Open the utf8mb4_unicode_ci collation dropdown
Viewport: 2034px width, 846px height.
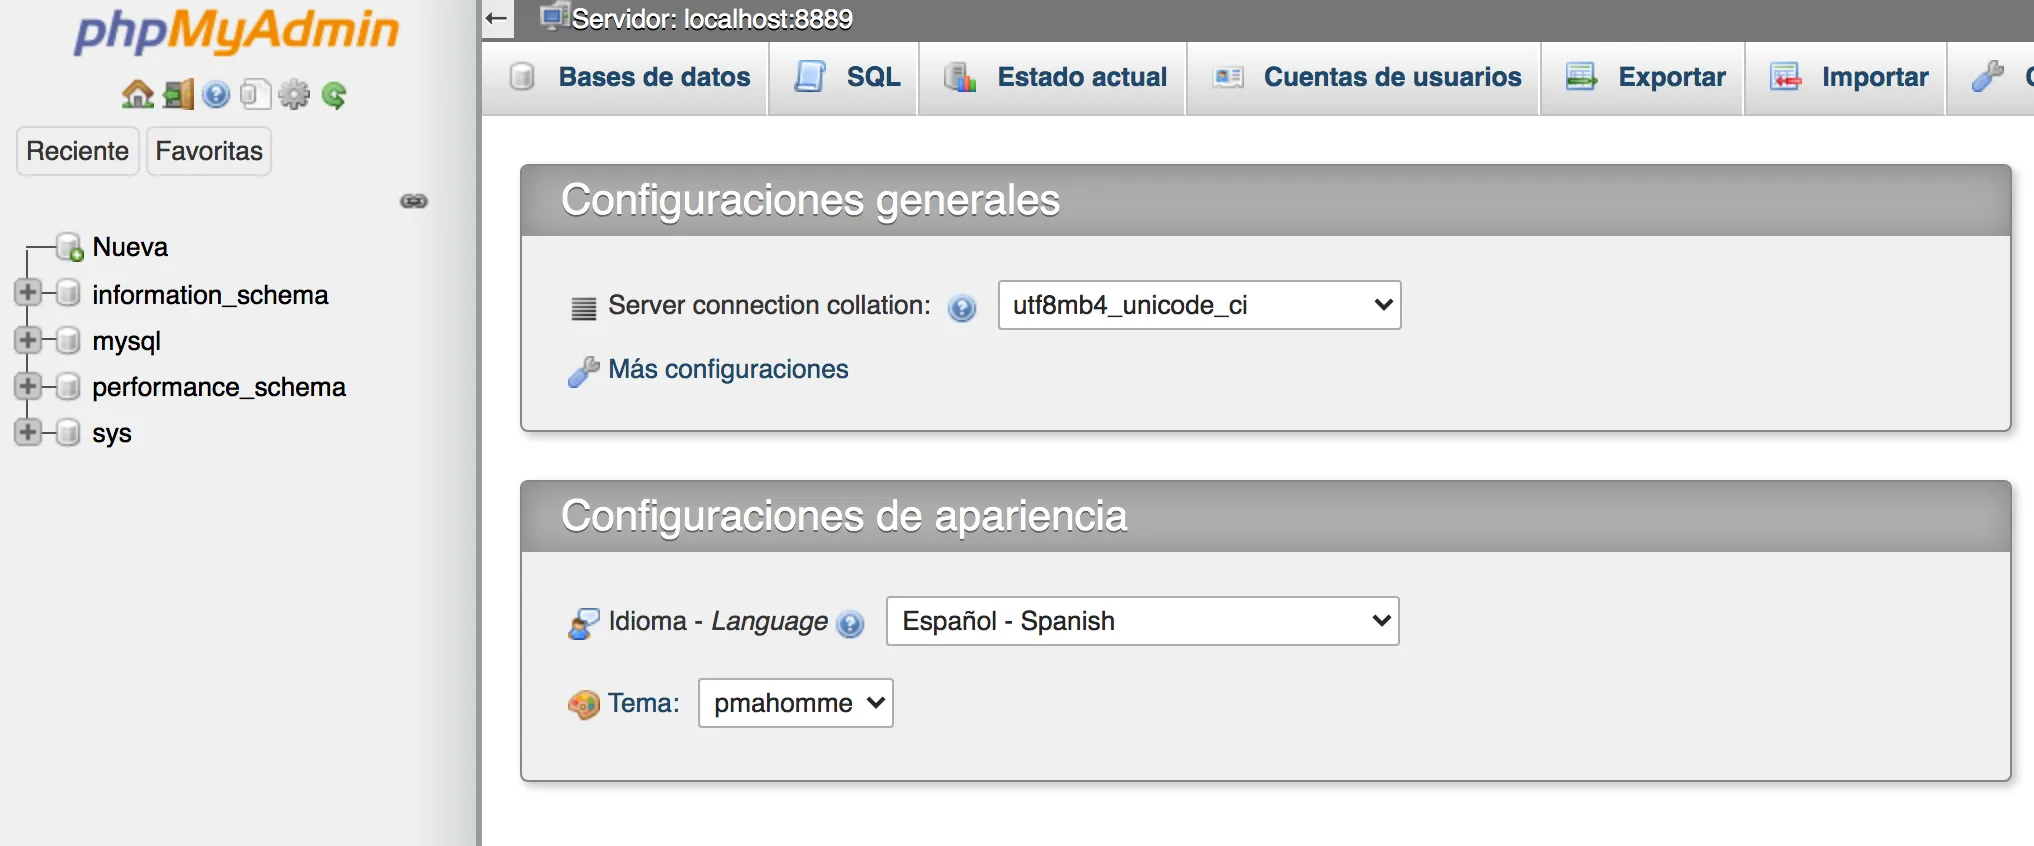click(1199, 305)
